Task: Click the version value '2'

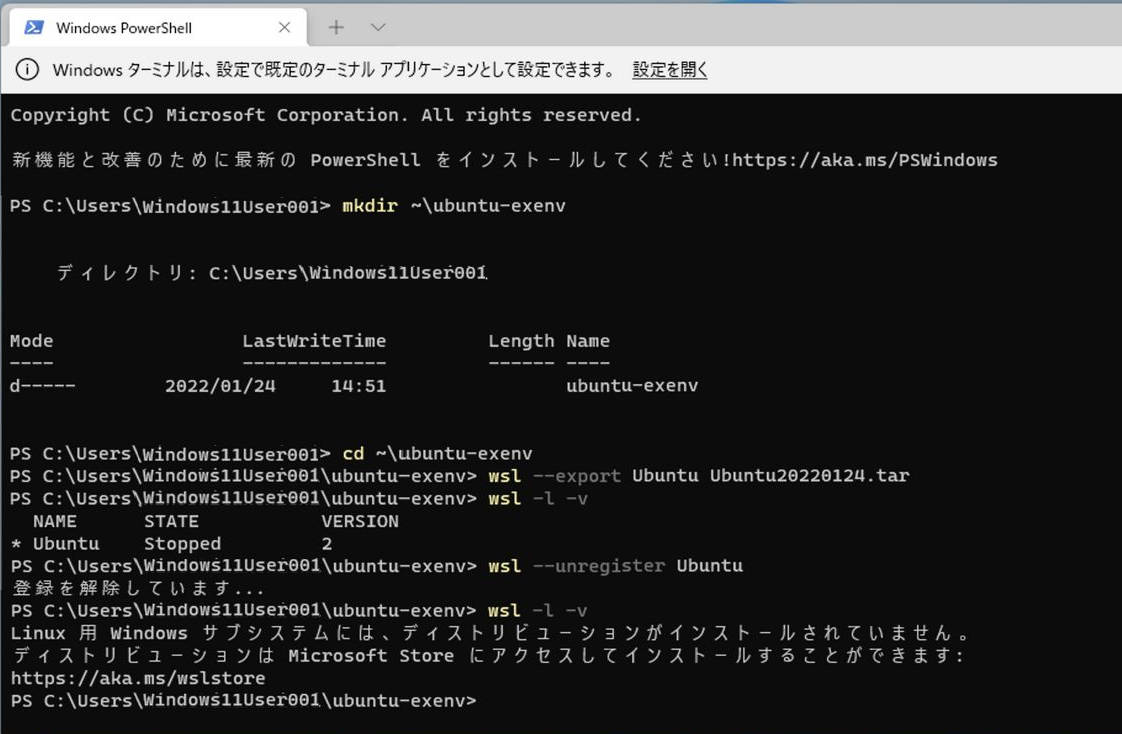Action: (x=326, y=544)
